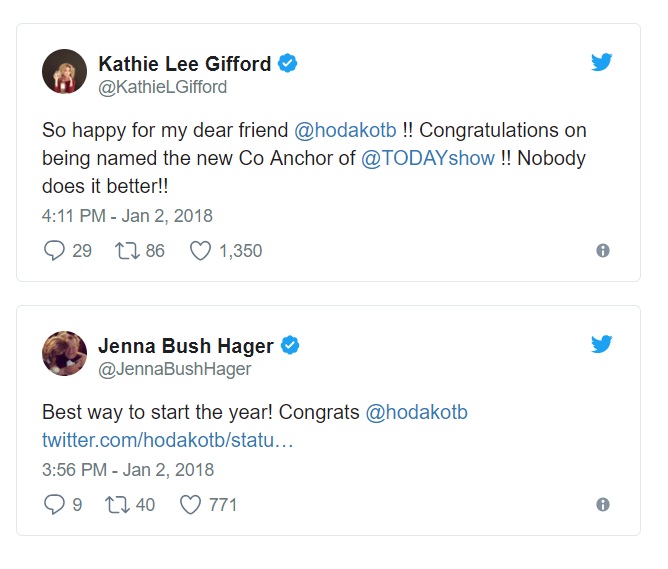The image size is (668, 569).
Task: Click the Kathie Lee Gifford display name
Action: (x=185, y=63)
